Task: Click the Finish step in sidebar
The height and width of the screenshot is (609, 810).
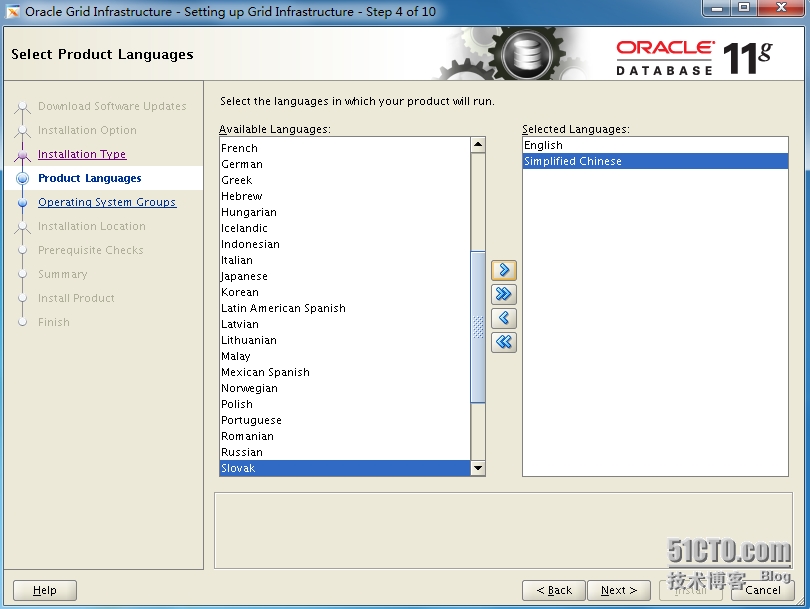Action: click(54, 322)
